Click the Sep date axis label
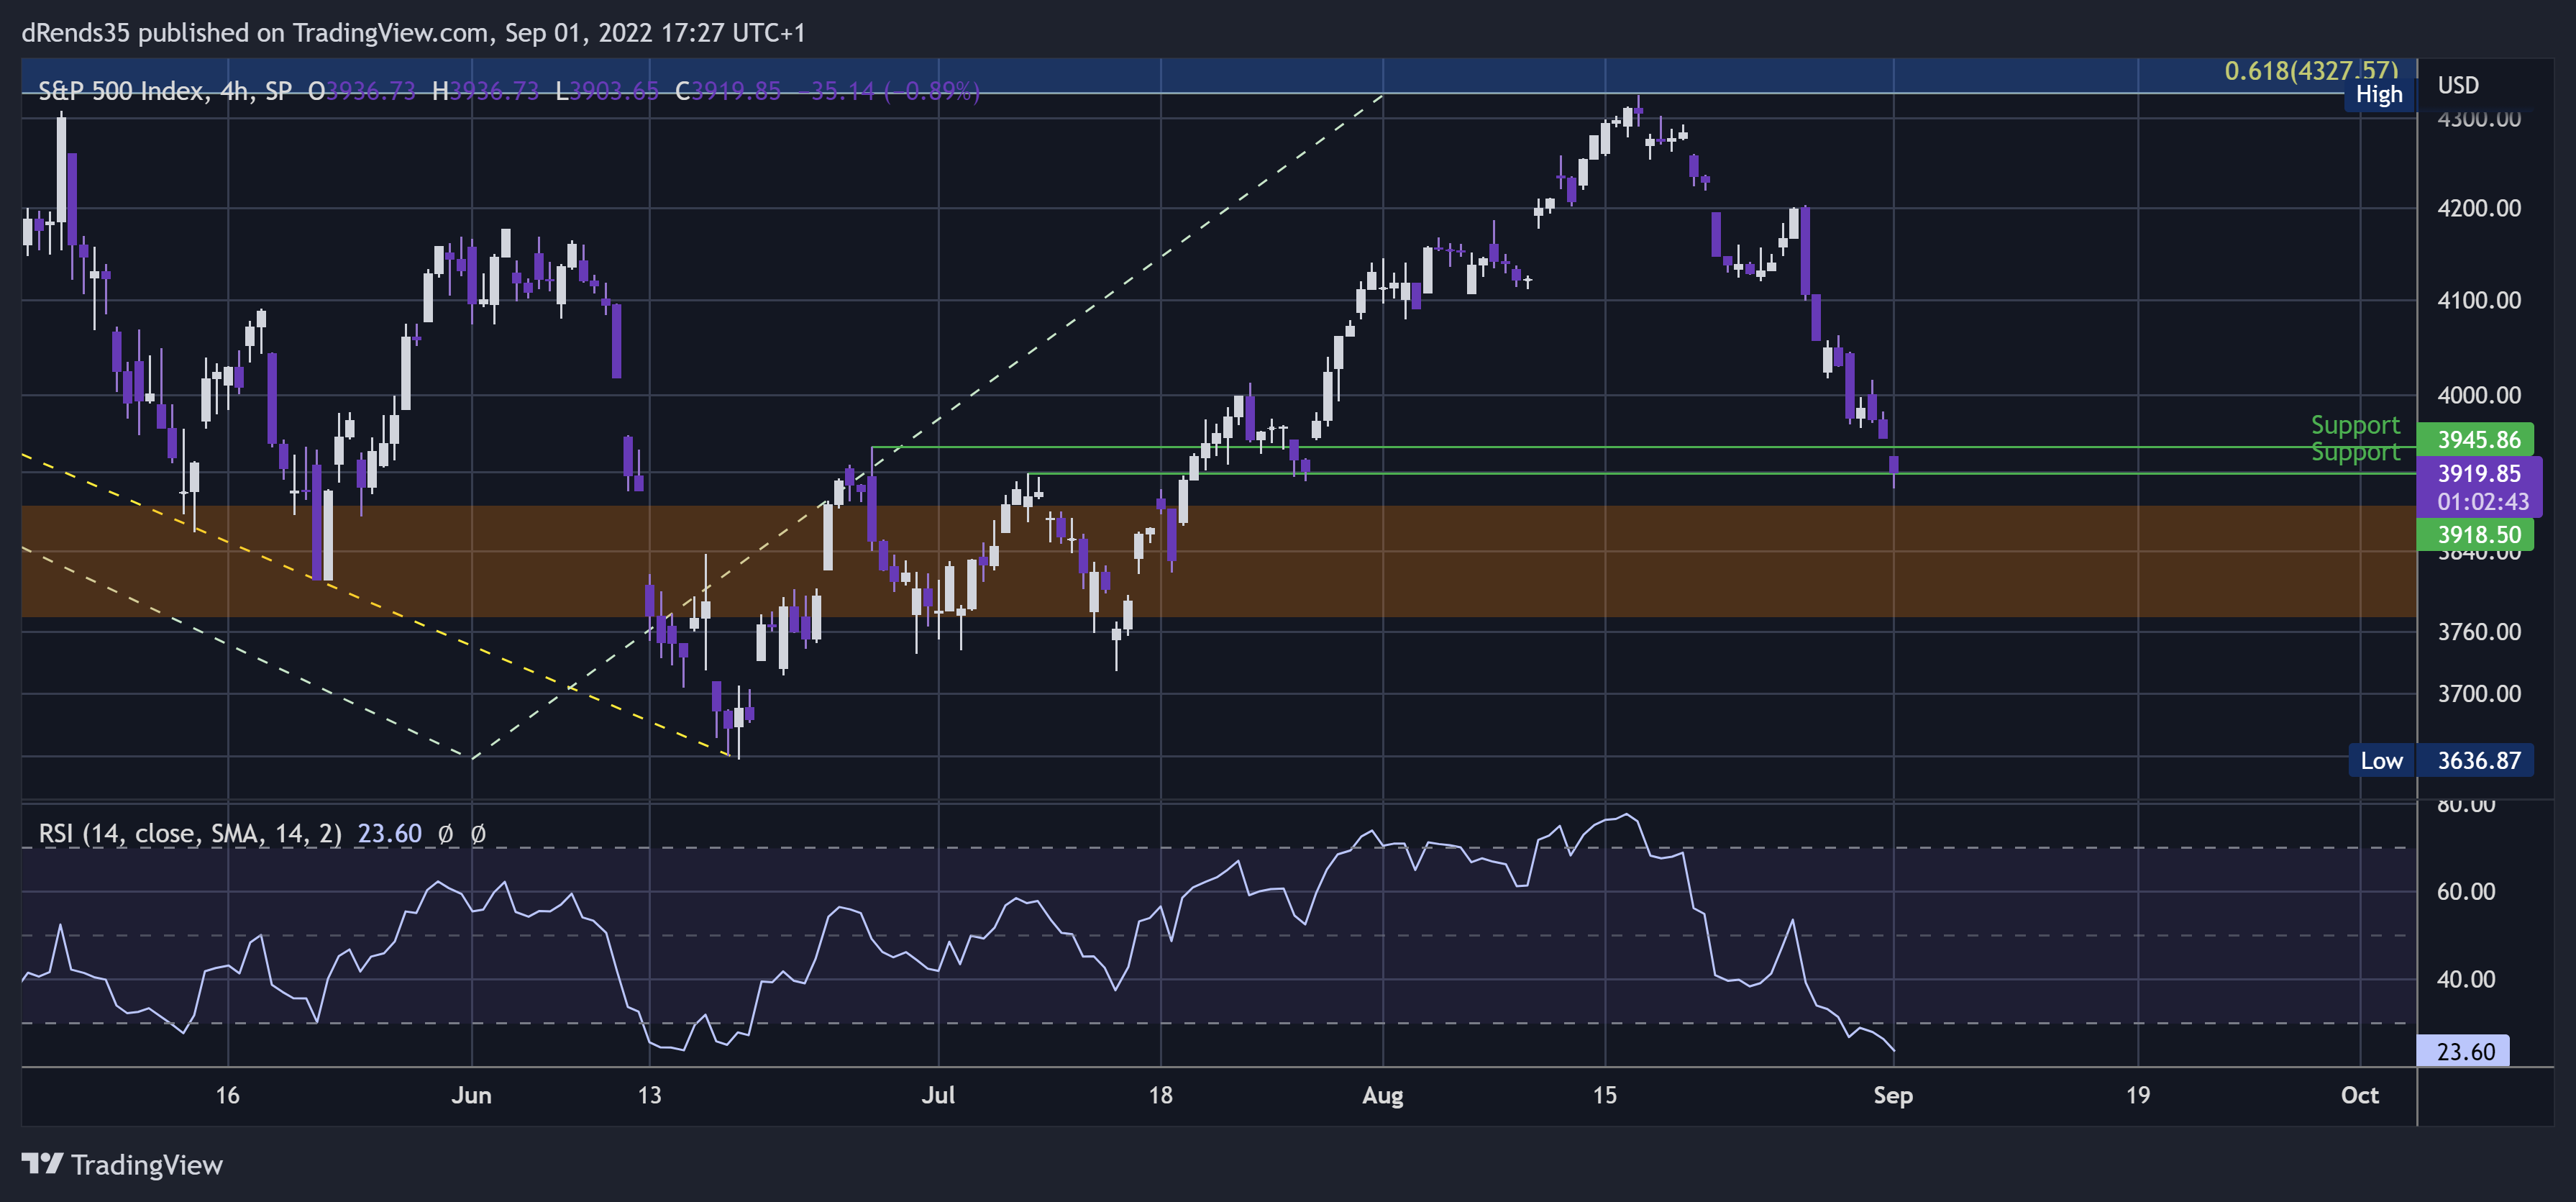This screenshot has width=2576, height=1202. point(1892,1095)
